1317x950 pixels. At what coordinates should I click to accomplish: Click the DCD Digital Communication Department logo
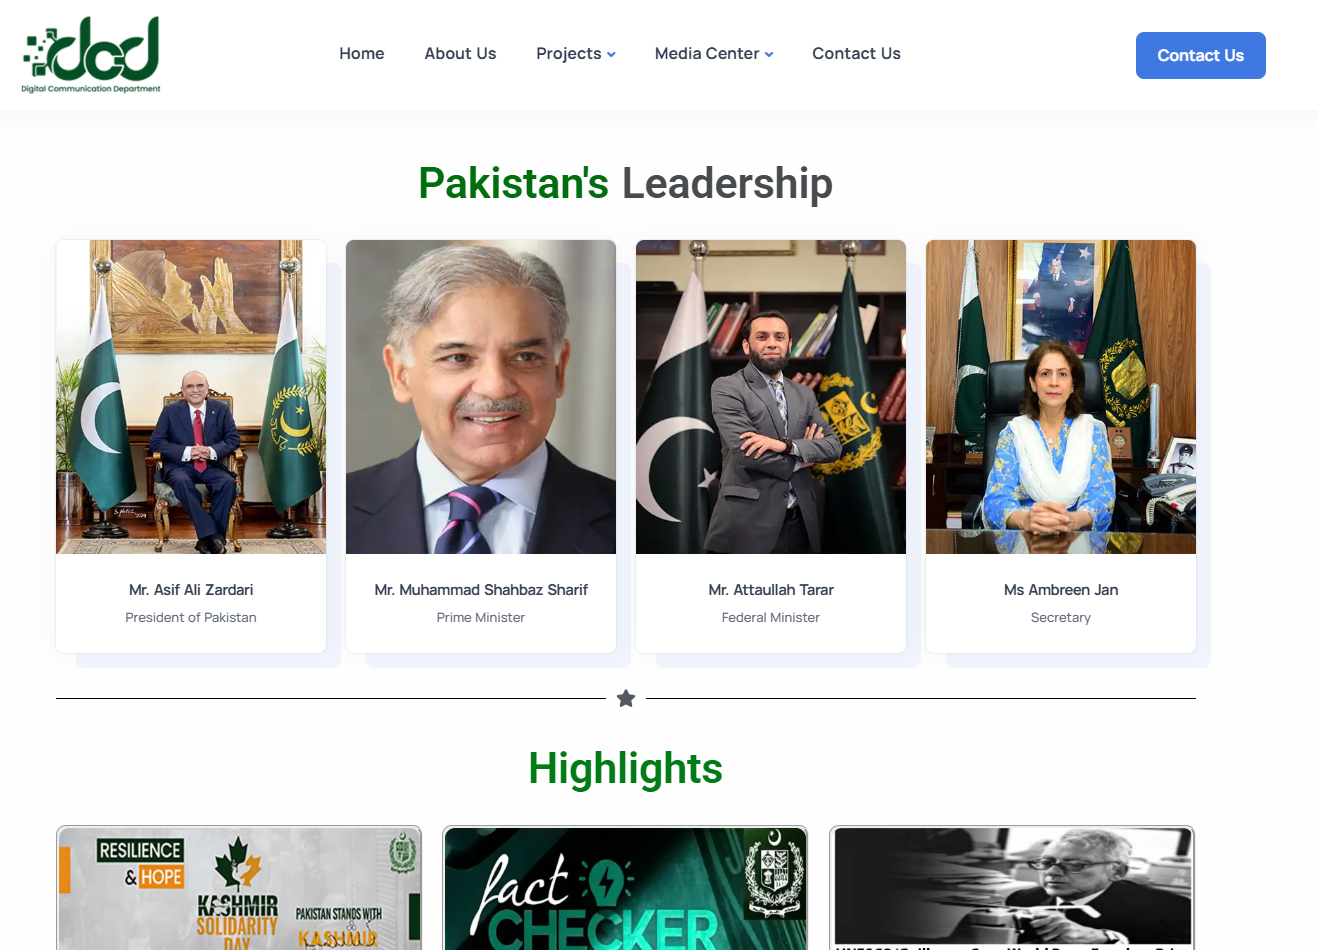click(x=91, y=55)
